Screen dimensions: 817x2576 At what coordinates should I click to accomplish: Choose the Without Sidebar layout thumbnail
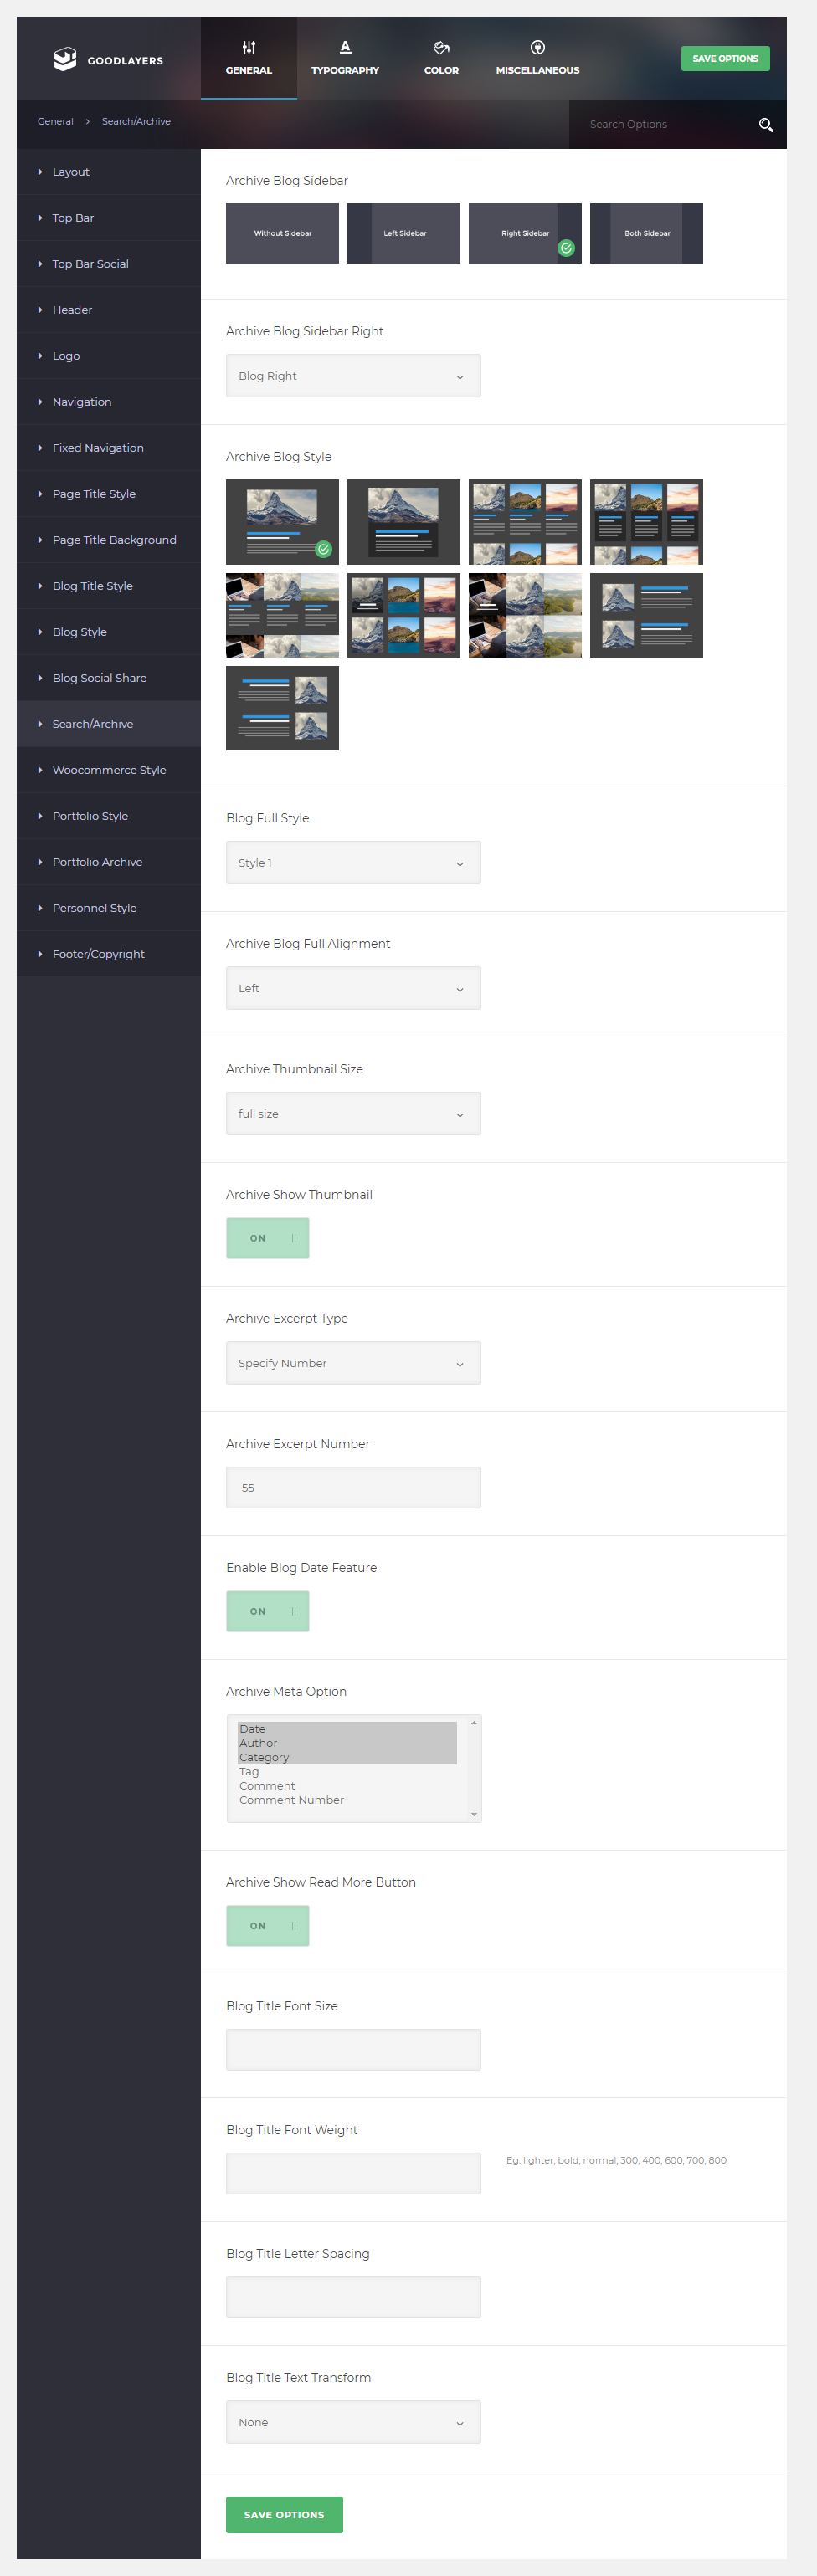click(x=282, y=233)
